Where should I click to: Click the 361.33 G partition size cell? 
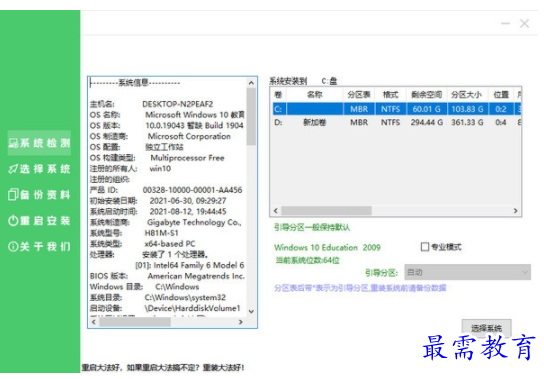click(467, 122)
